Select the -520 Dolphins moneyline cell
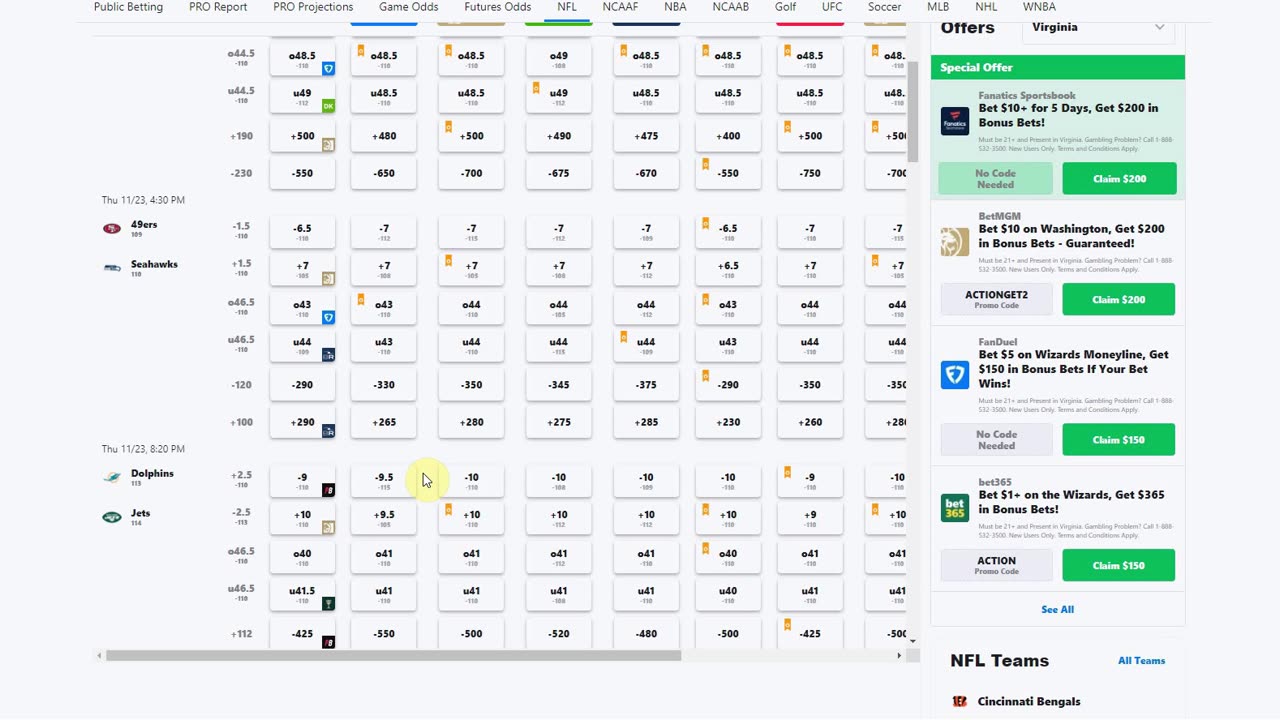The width and height of the screenshot is (1280, 720). point(559,634)
